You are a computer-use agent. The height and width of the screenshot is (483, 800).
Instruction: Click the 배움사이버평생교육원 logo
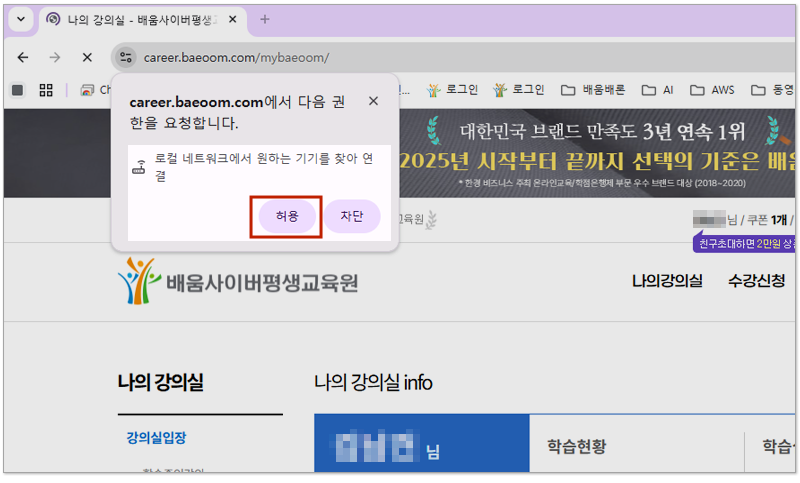[x=237, y=283]
